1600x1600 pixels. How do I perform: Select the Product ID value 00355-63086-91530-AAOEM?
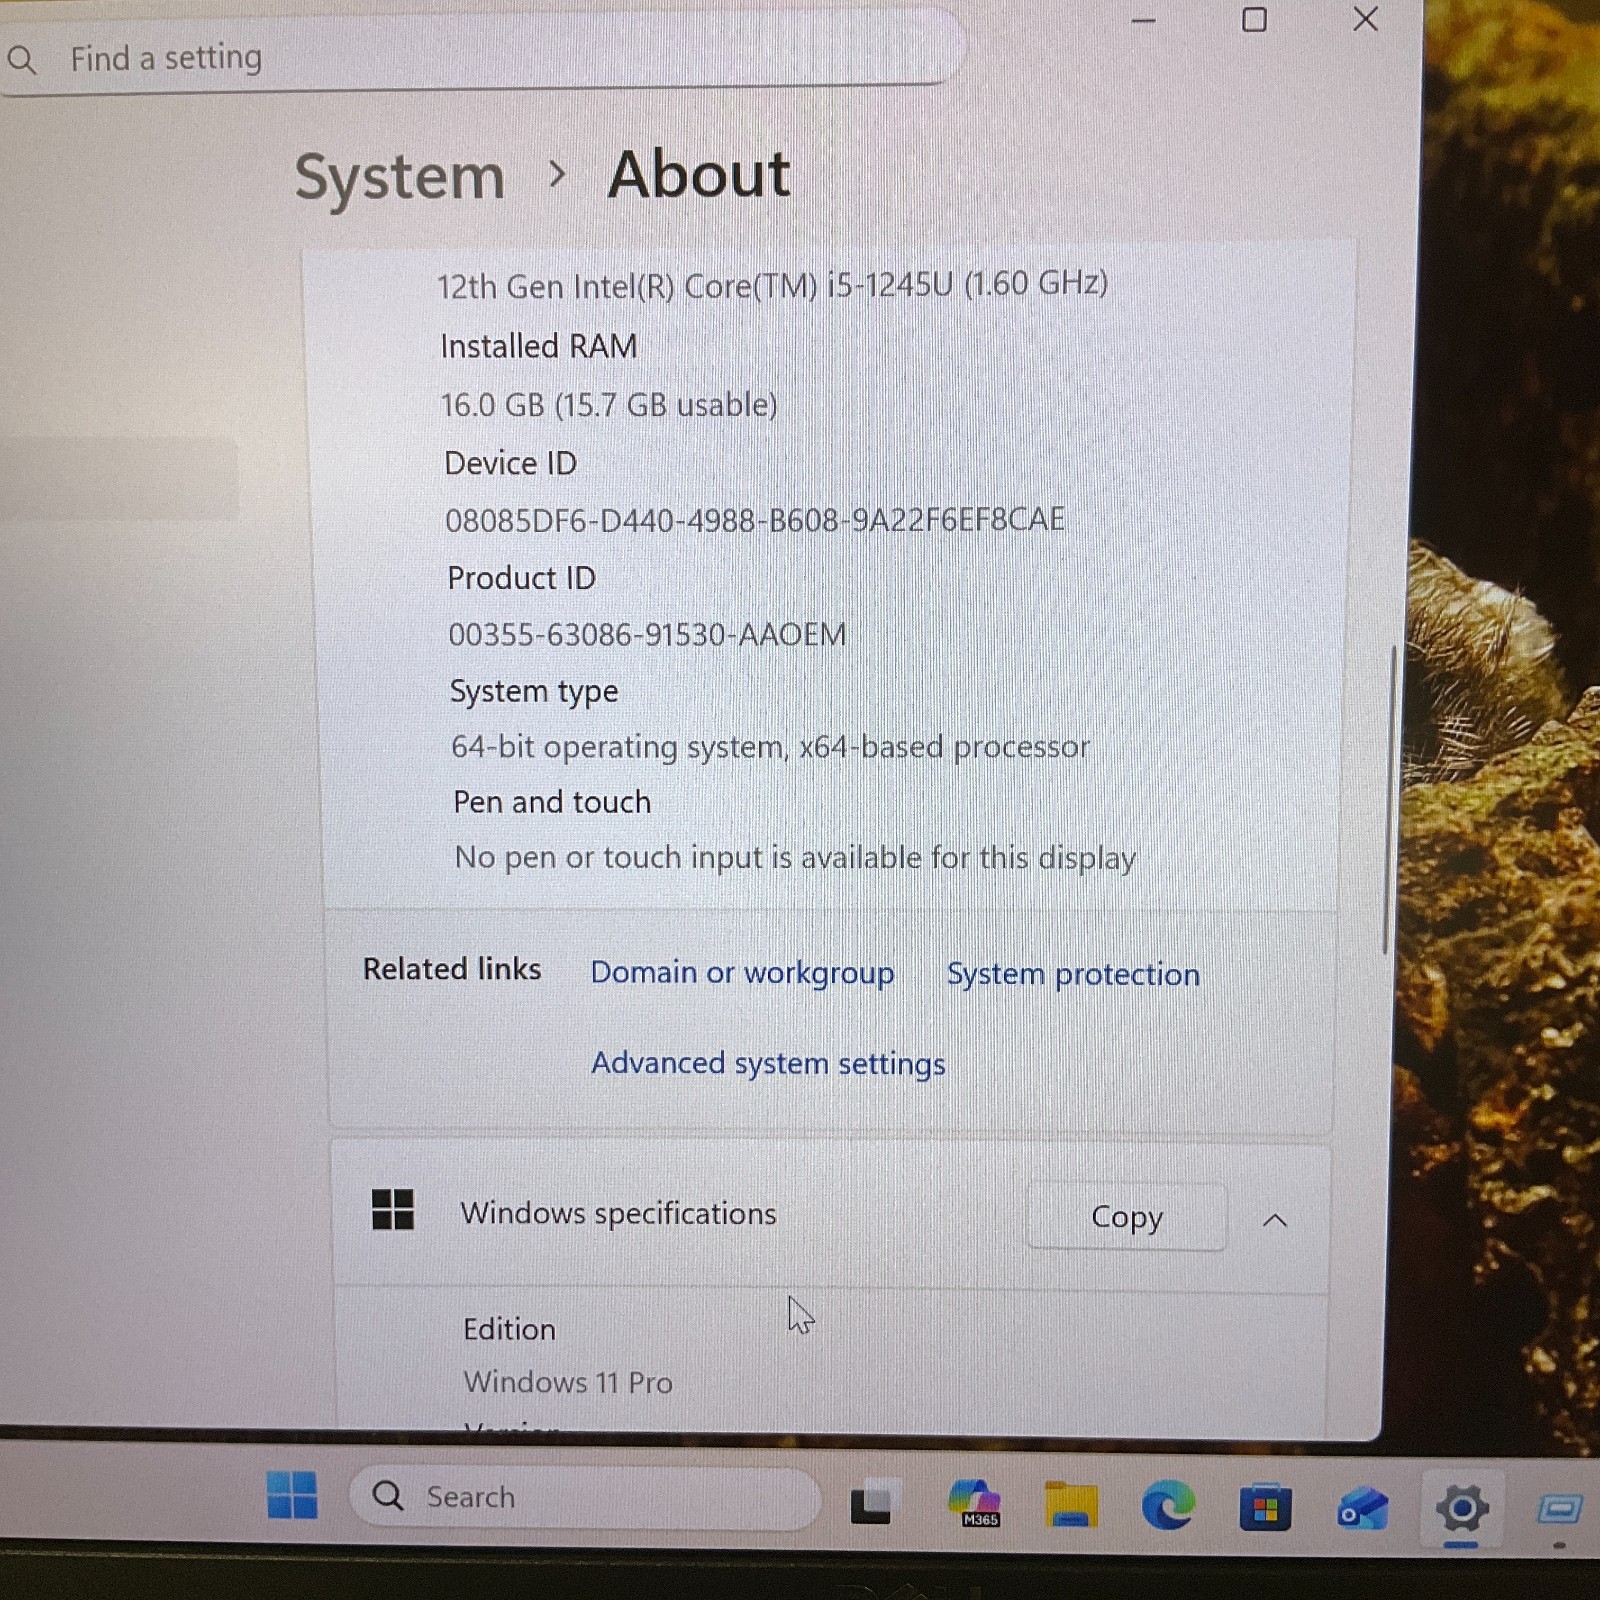647,634
